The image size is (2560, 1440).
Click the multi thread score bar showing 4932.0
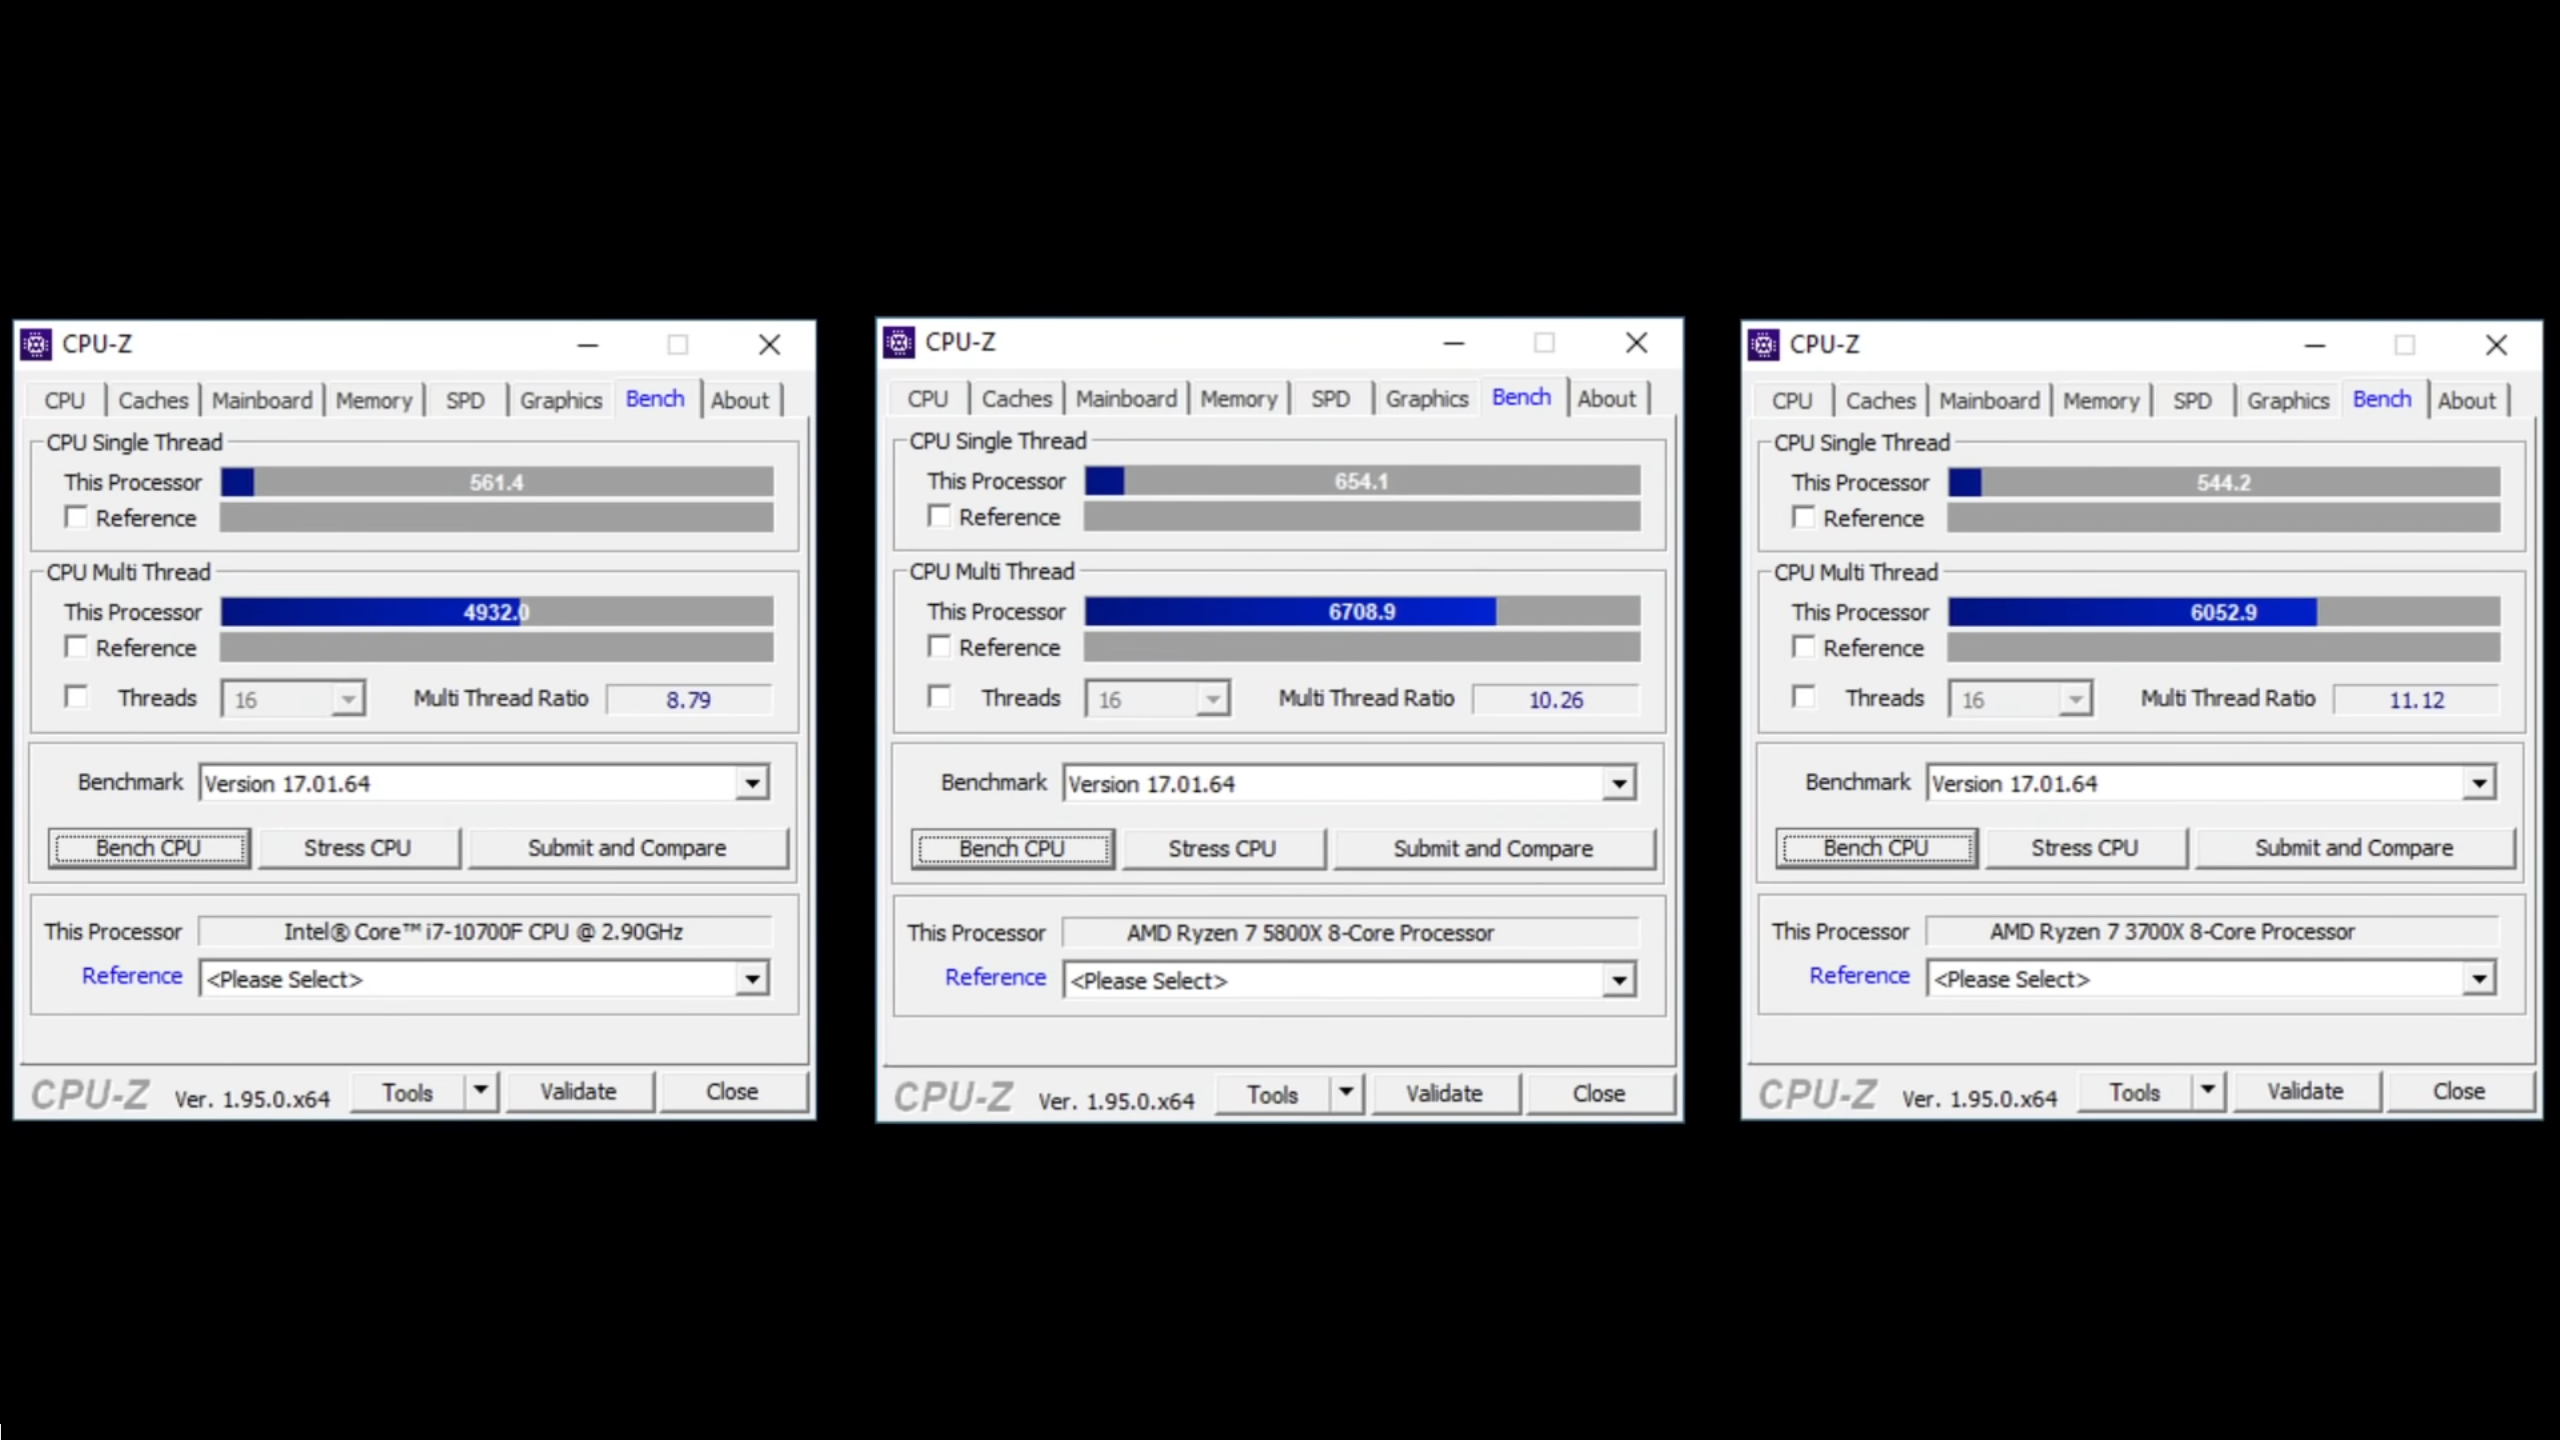pos(497,611)
